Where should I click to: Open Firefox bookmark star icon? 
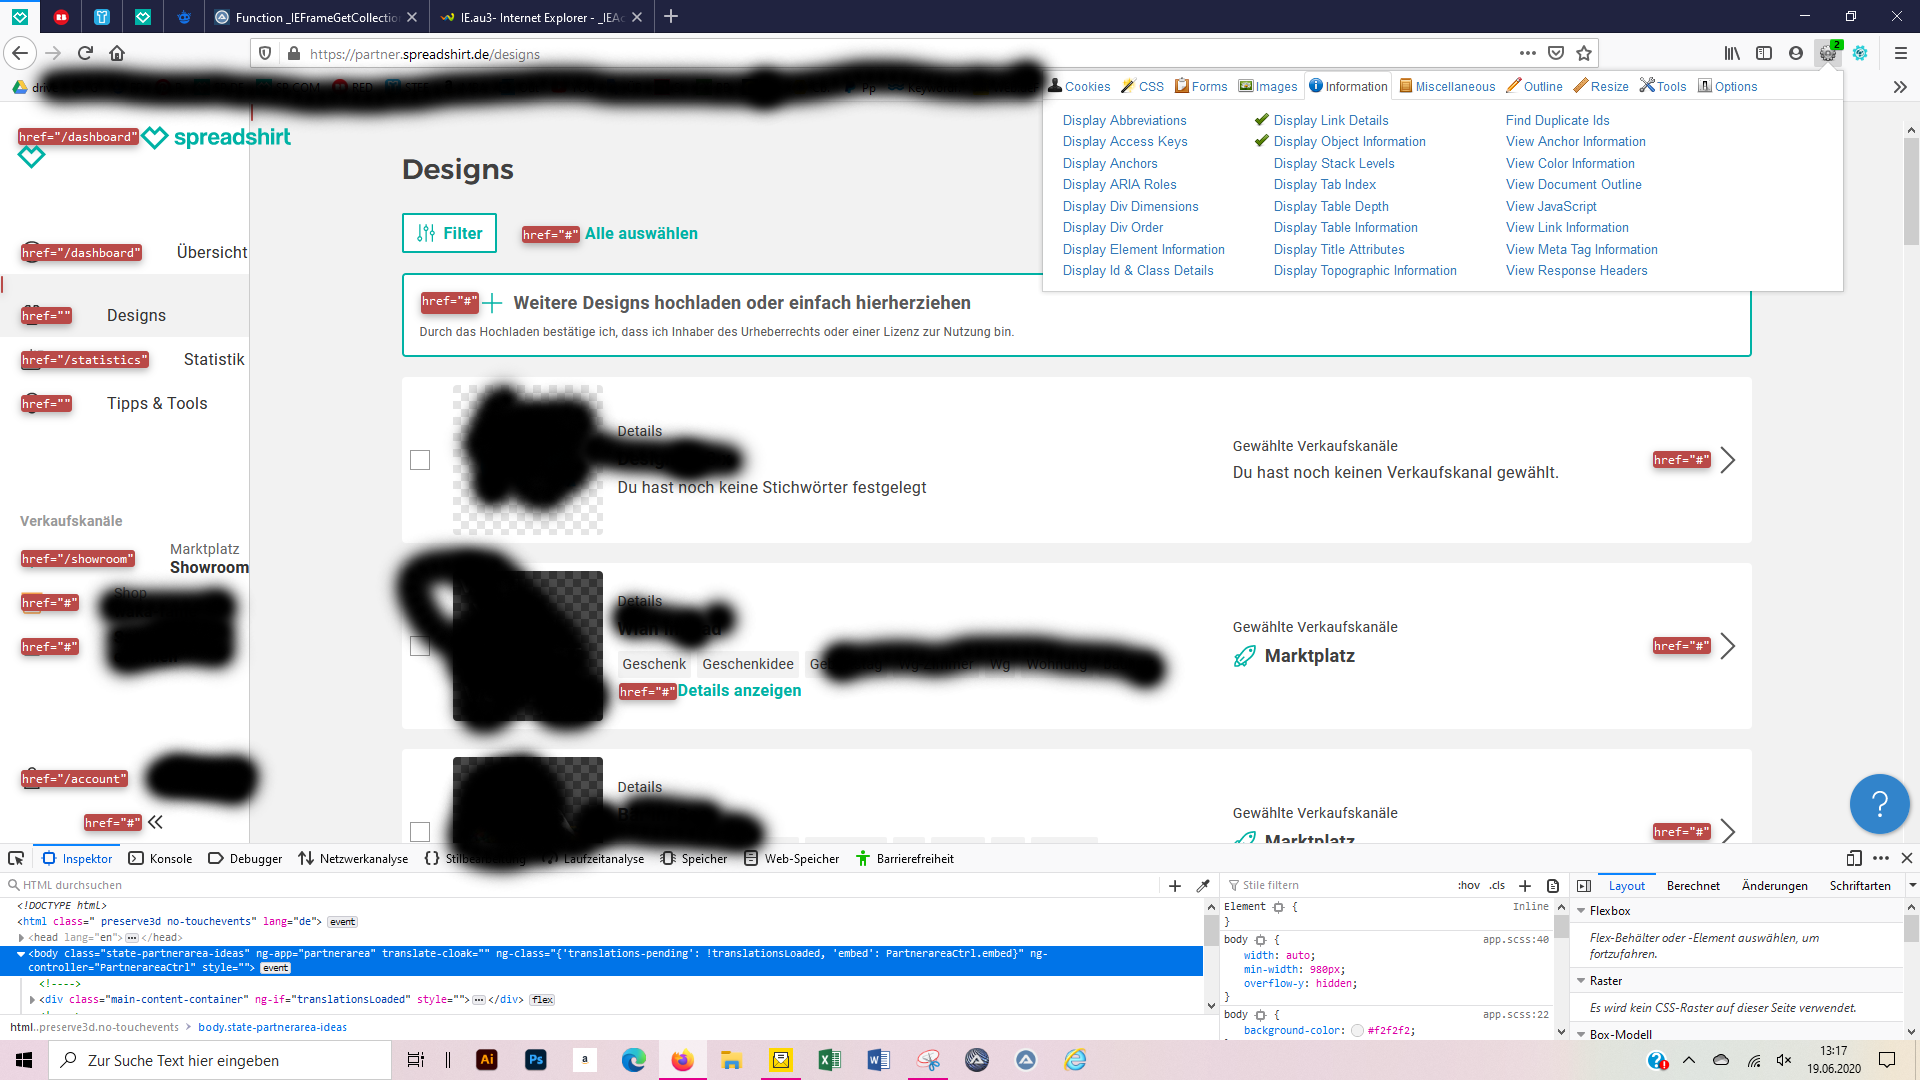point(1584,53)
